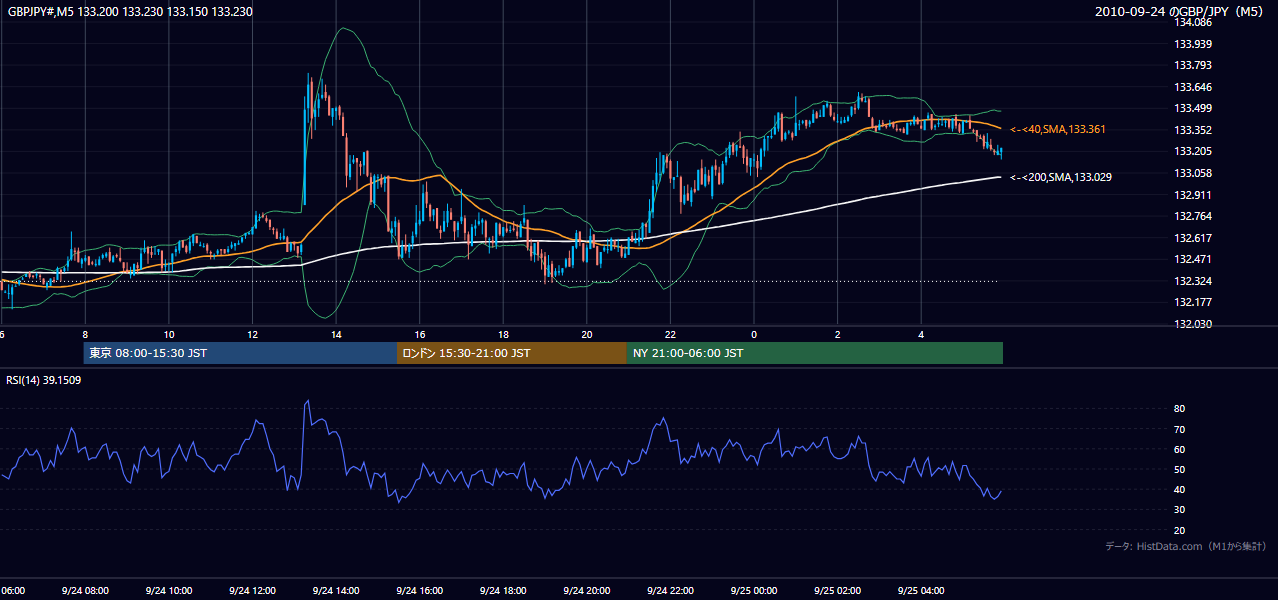Click the 133.205 price axis label

click(x=1193, y=152)
